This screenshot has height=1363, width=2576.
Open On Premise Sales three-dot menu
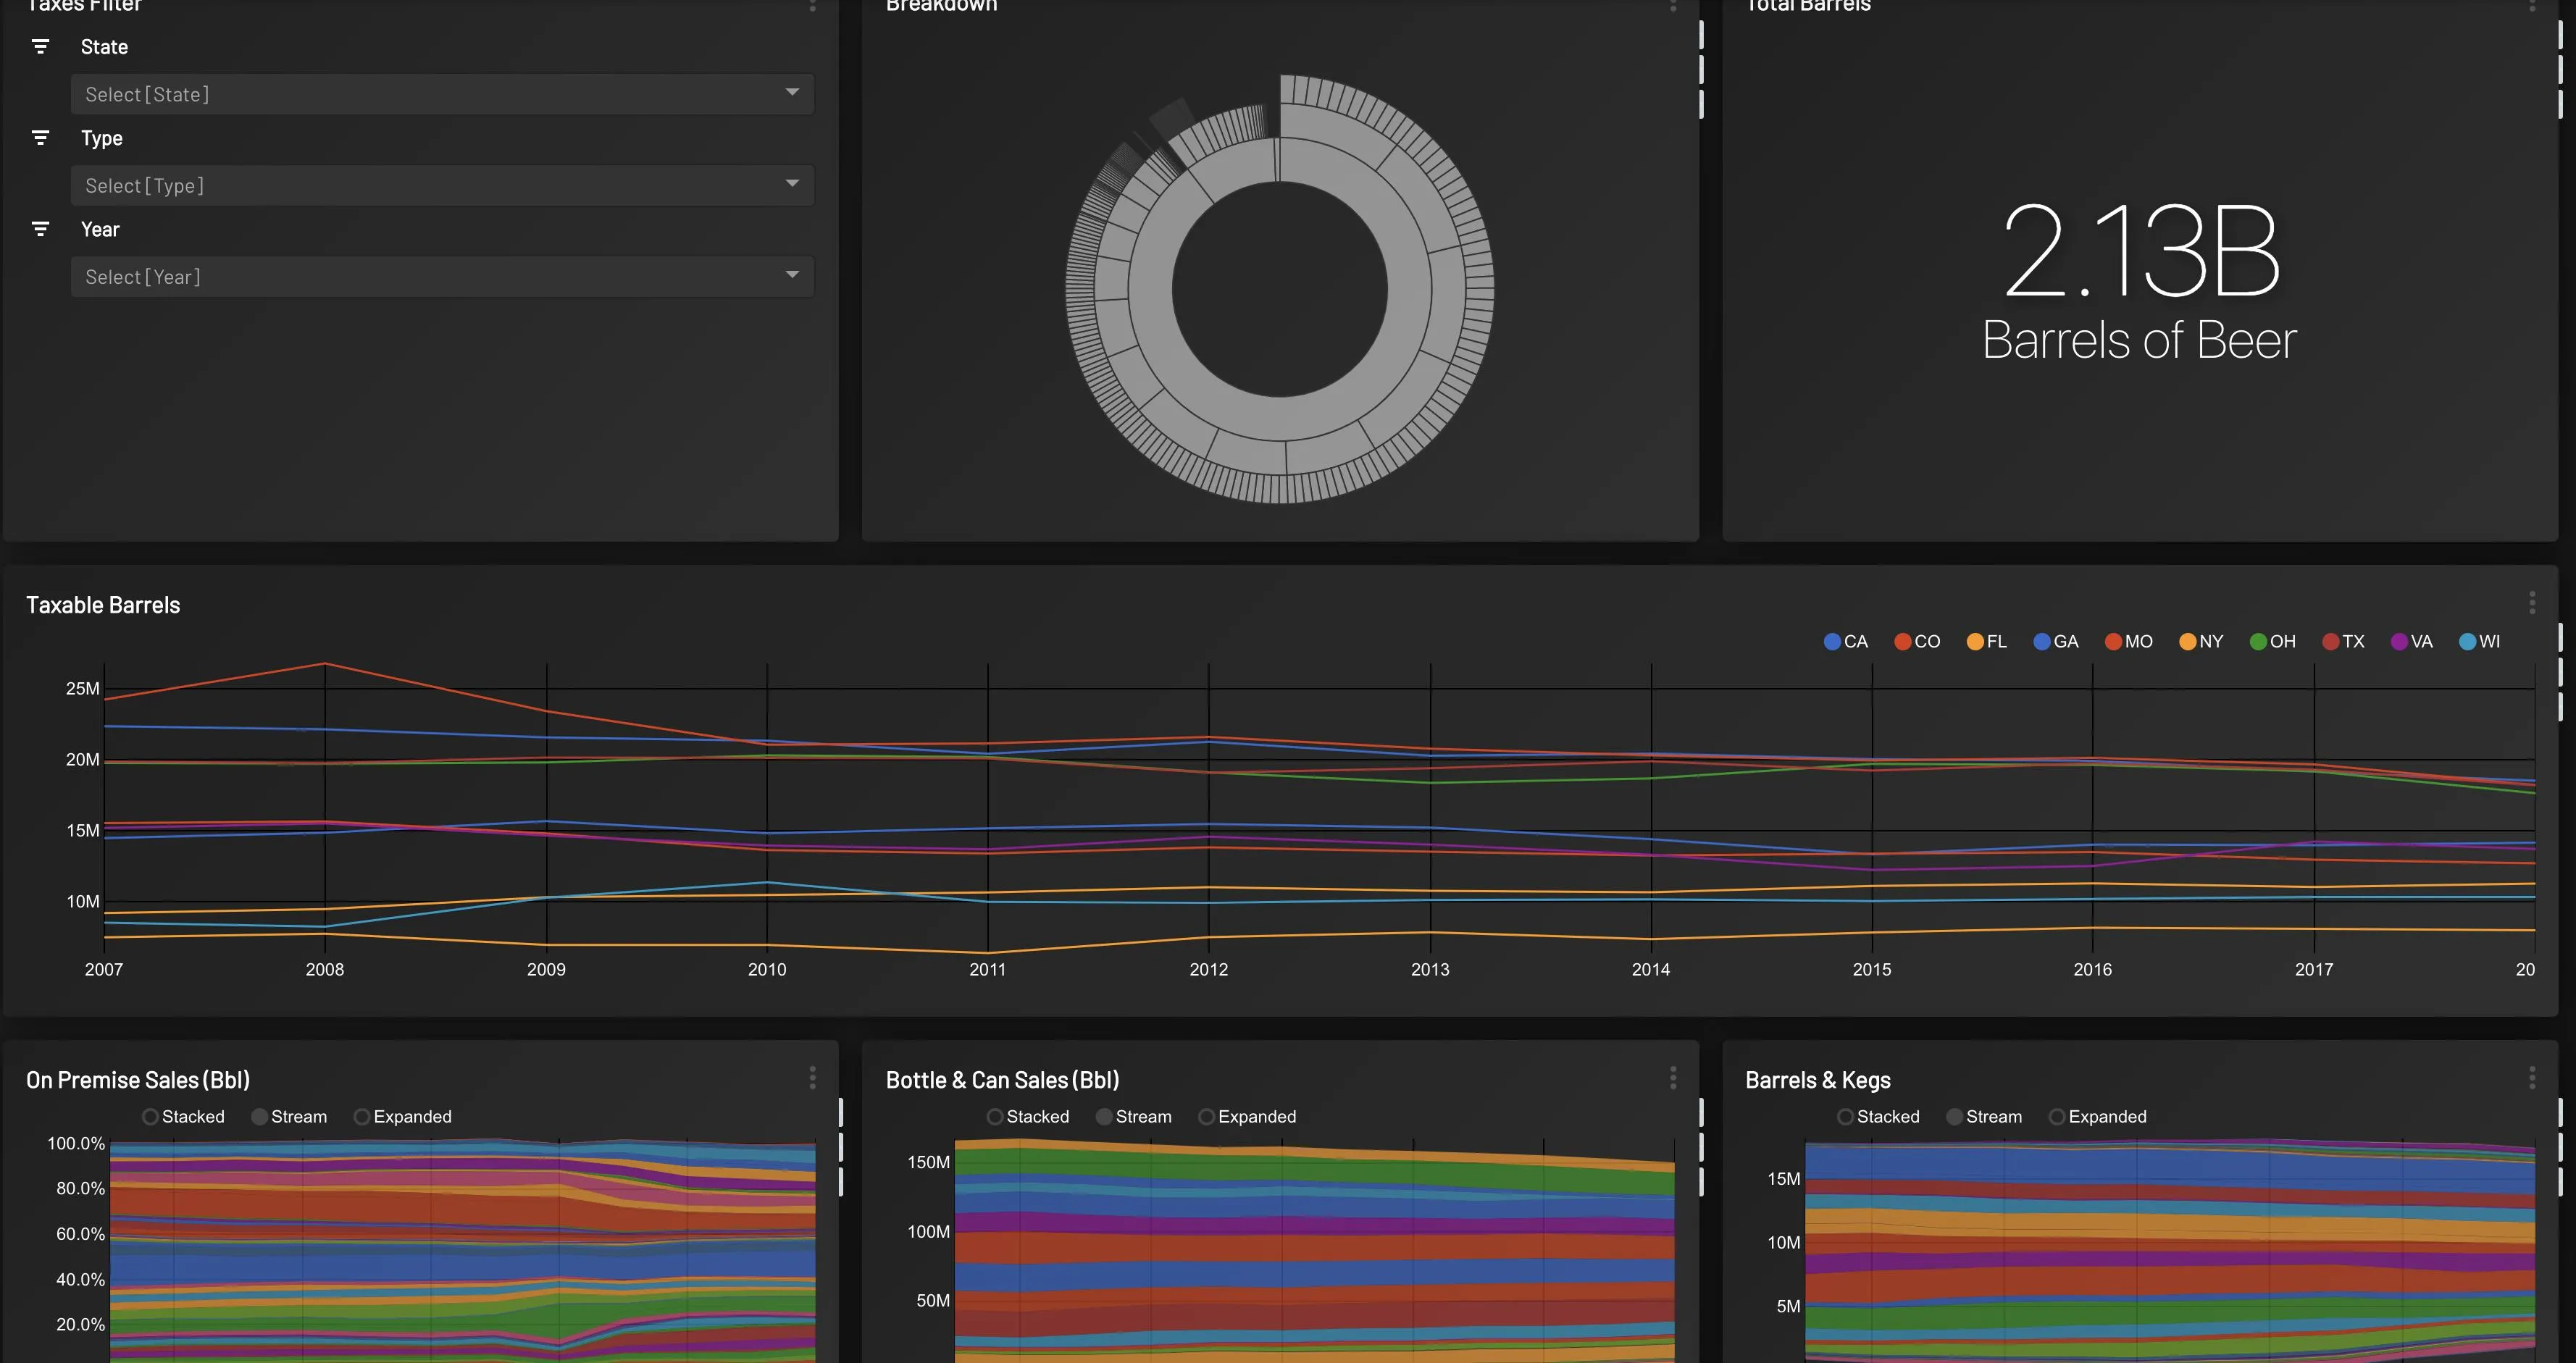pyautogui.click(x=812, y=1077)
